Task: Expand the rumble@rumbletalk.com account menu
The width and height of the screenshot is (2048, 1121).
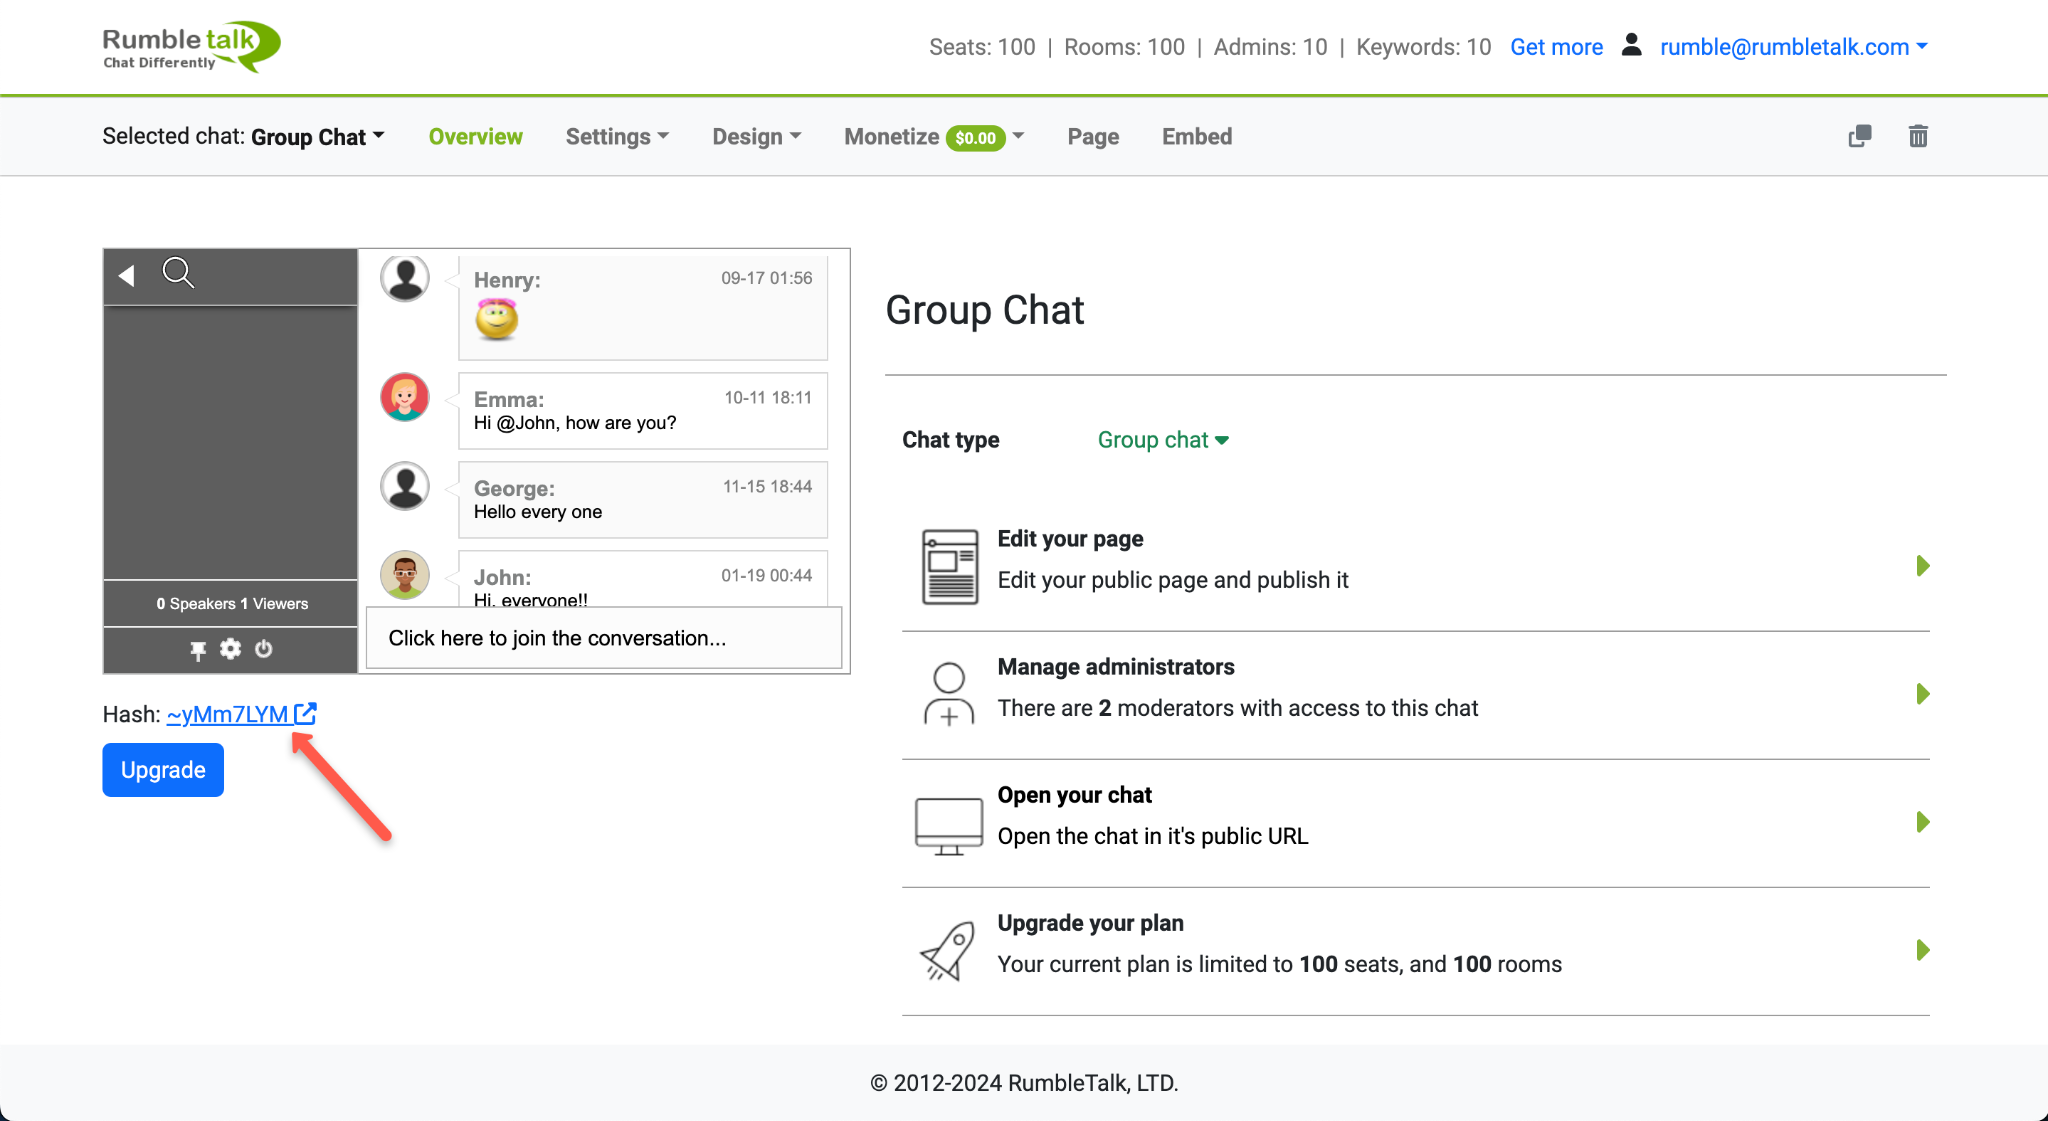Action: [x=1793, y=47]
